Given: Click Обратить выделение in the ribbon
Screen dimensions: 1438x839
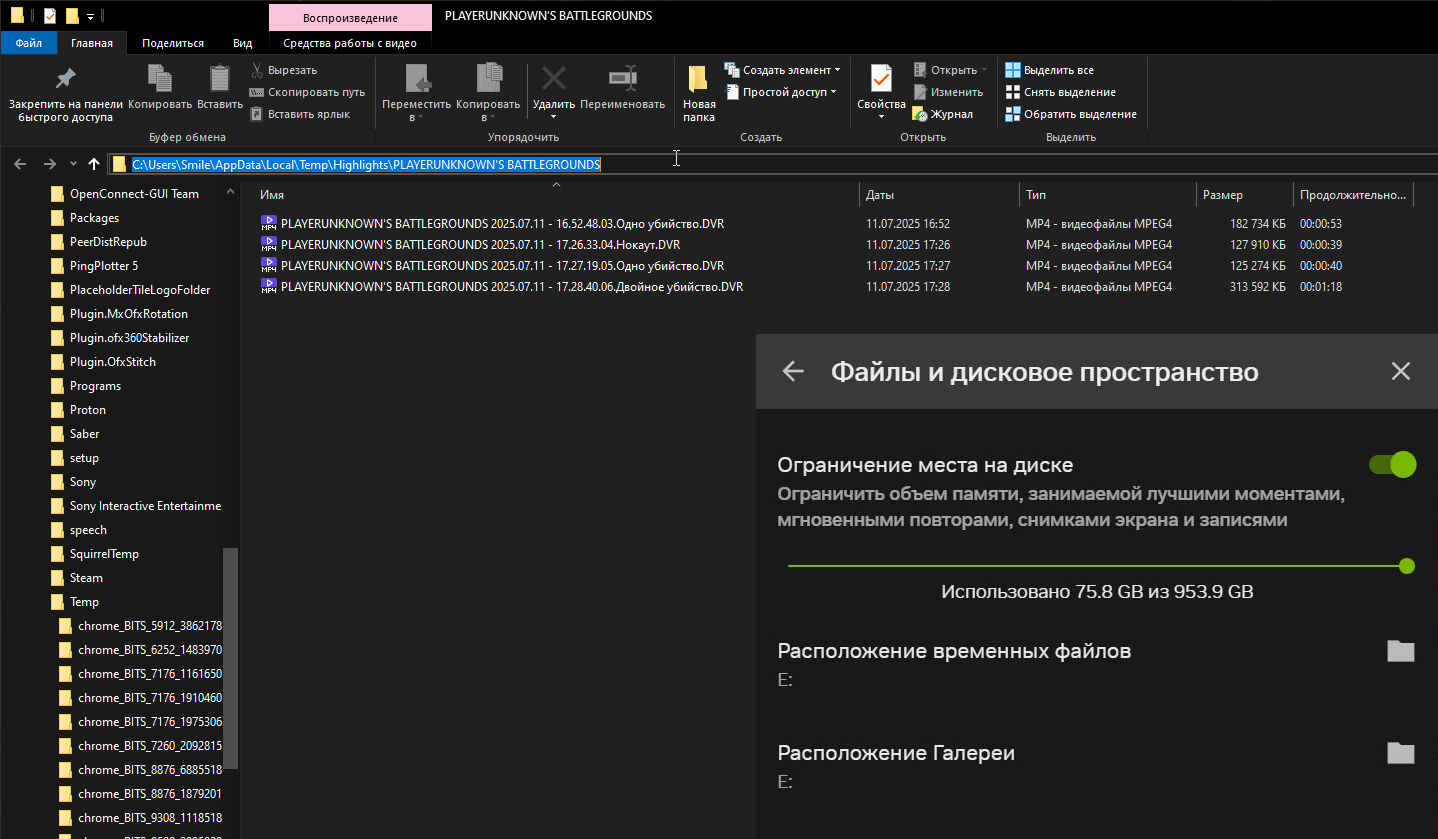Looking at the screenshot, I should click(x=1071, y=114).
